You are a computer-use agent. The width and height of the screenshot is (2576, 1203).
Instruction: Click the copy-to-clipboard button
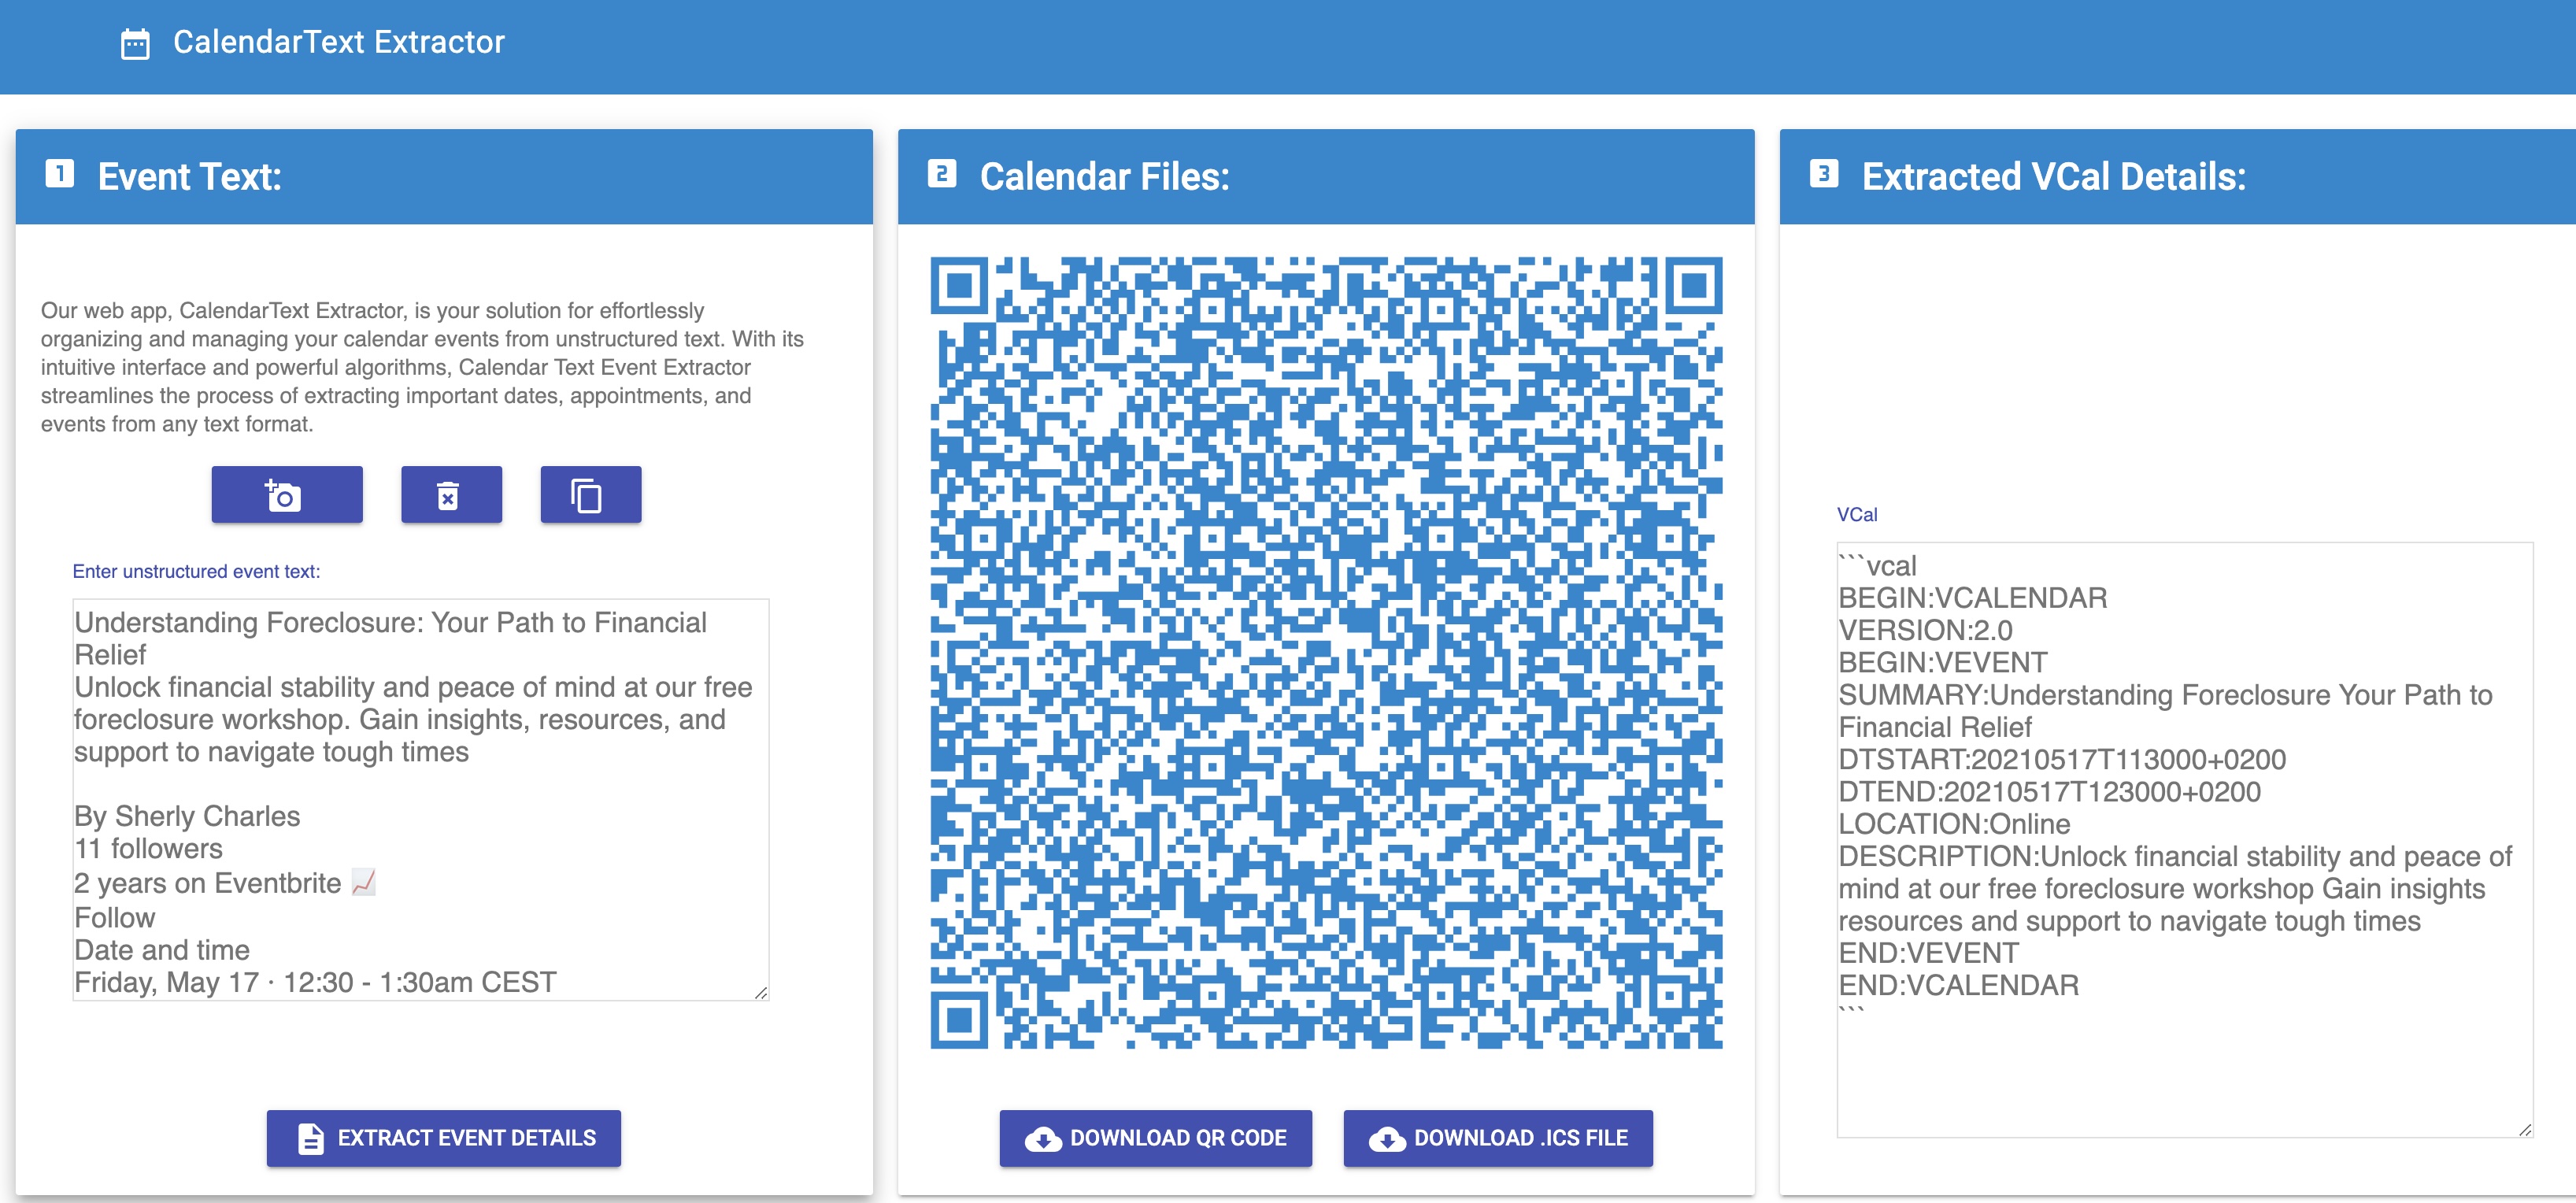point(590,495)
